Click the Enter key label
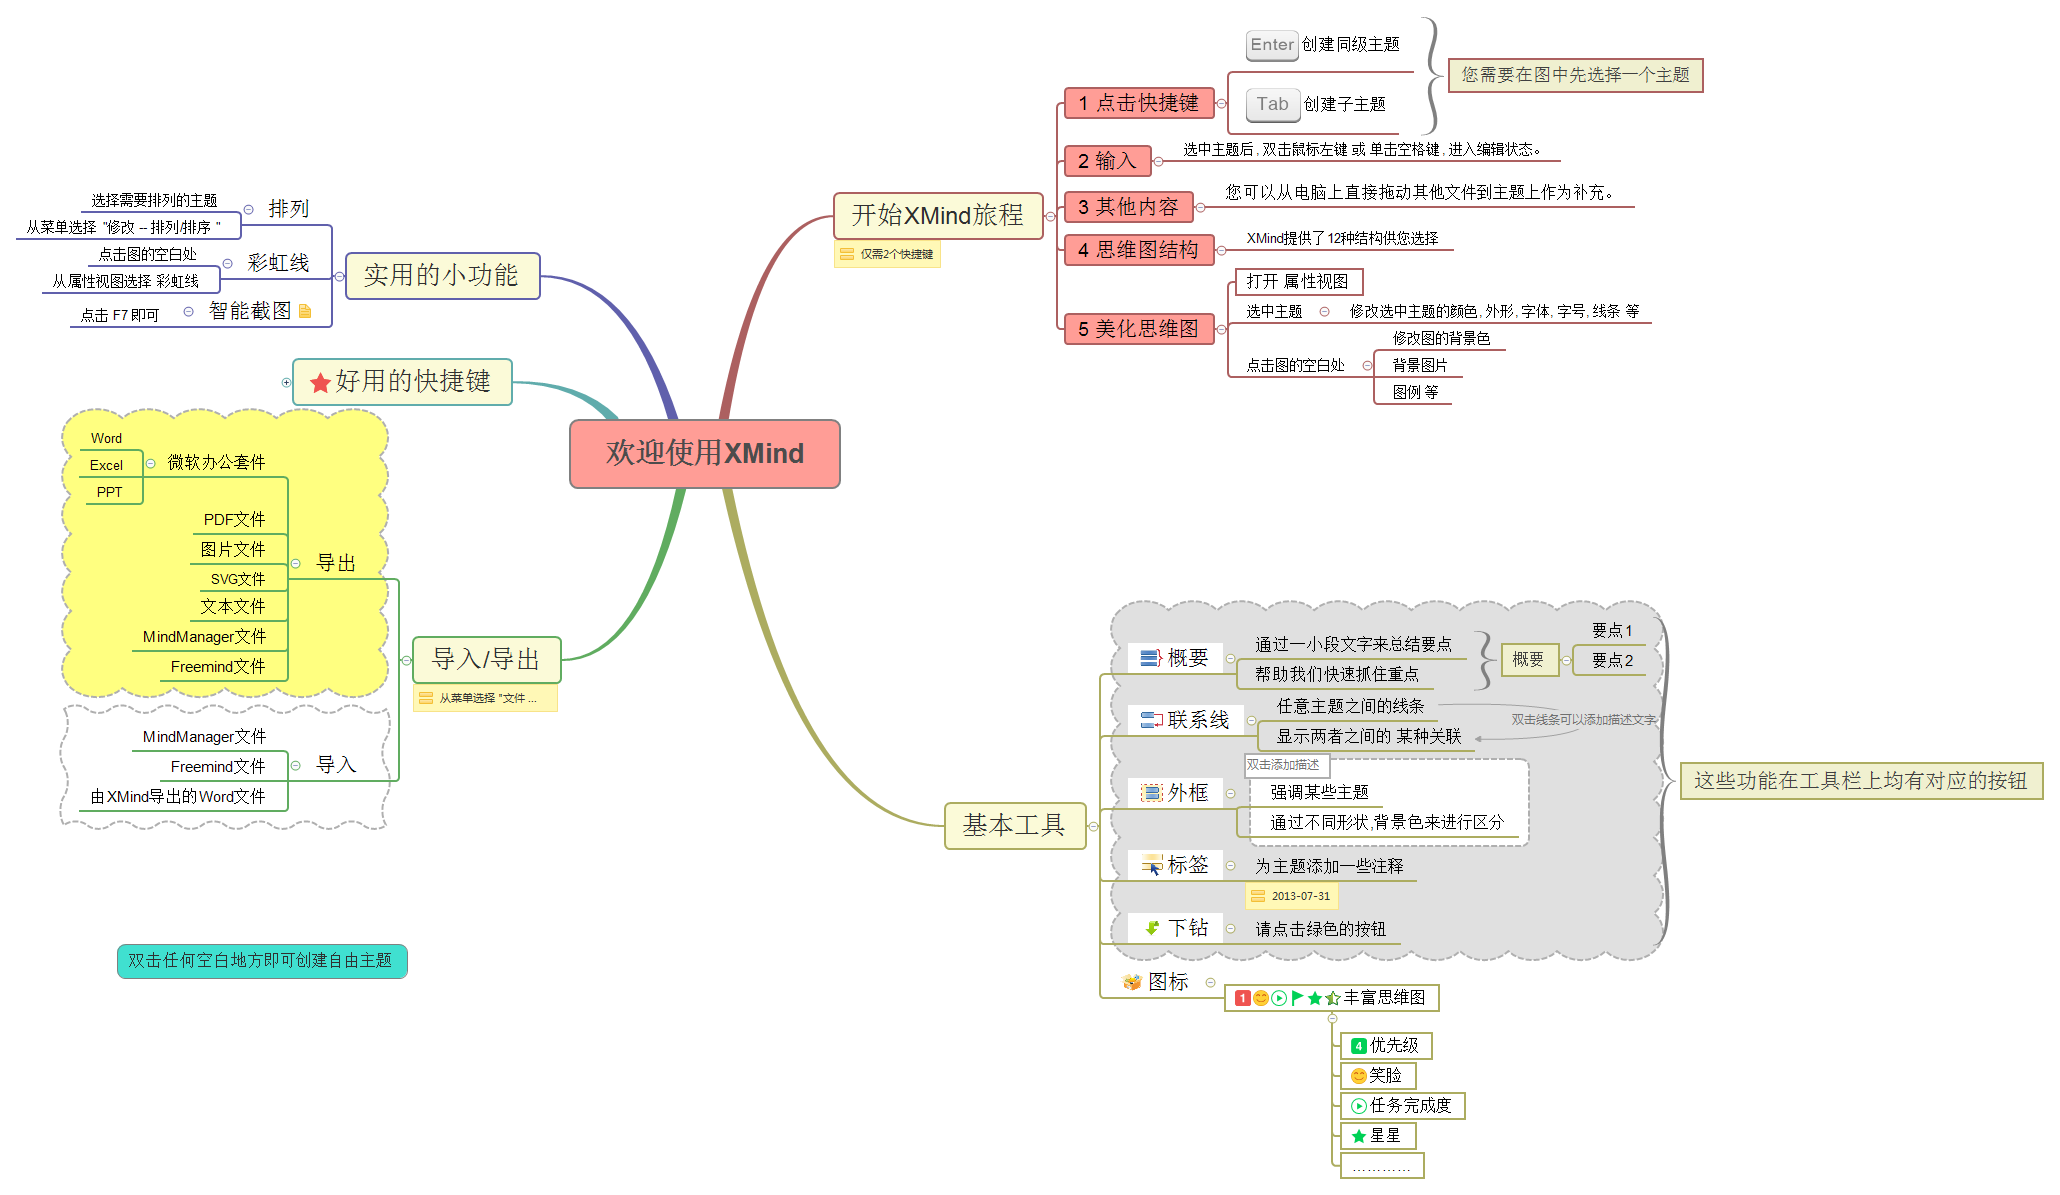 (1271, 45)
